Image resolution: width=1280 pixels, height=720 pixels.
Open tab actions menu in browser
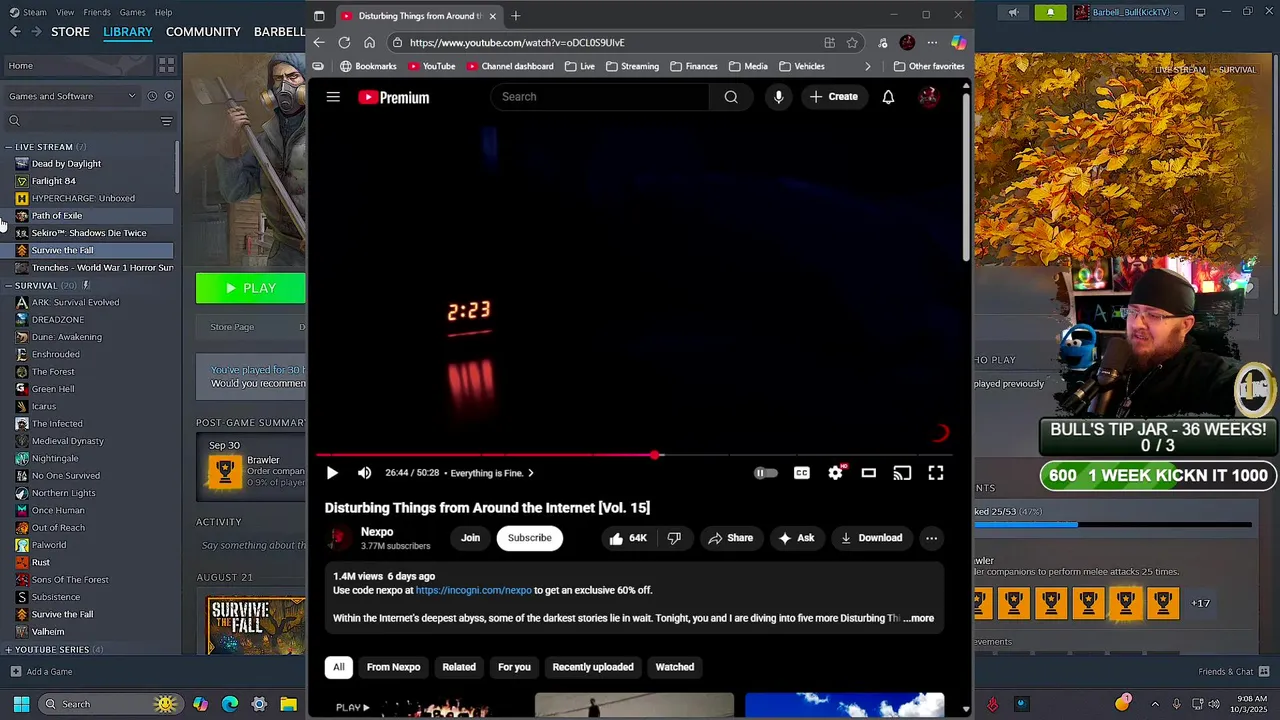pyautogui.click(x=319, y=16)
